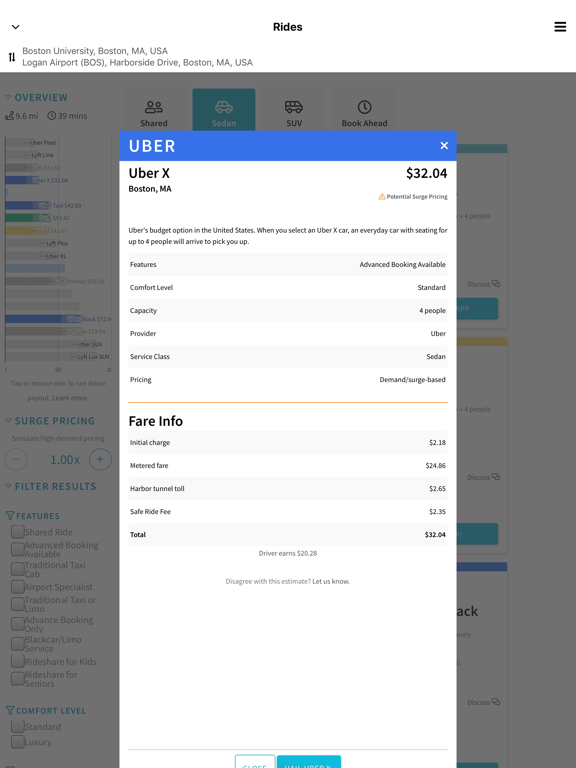Screen dimensions: 576x768
Task: Click the Logan Airport destination address
Action: point(138,63)
